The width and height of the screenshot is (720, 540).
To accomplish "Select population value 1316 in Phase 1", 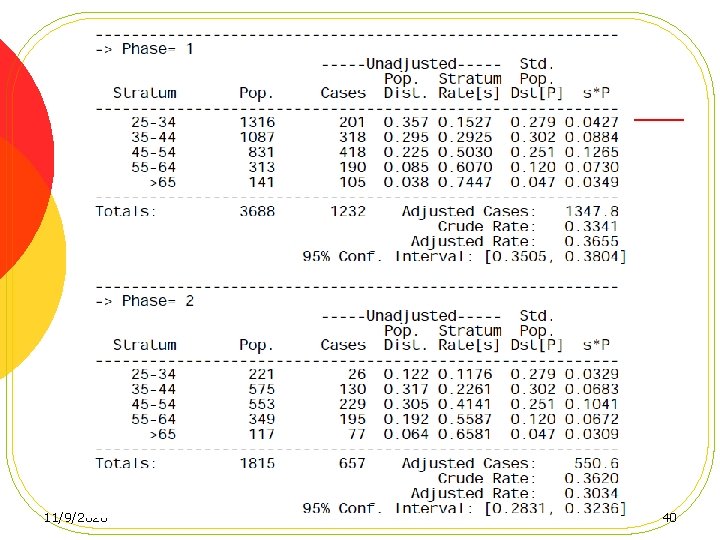I will 257,122.
